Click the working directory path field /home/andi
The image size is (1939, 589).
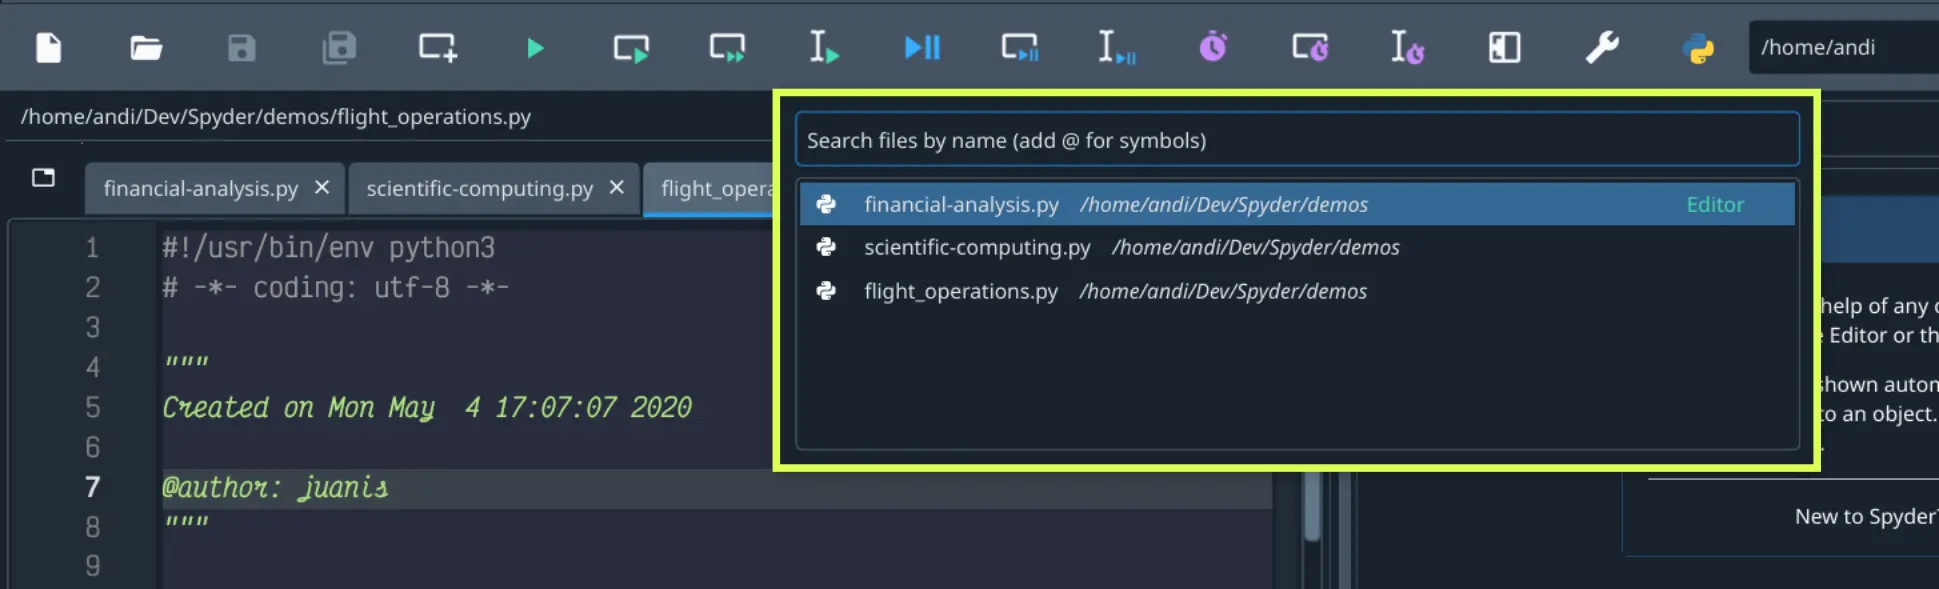(x=1843, y=47)
